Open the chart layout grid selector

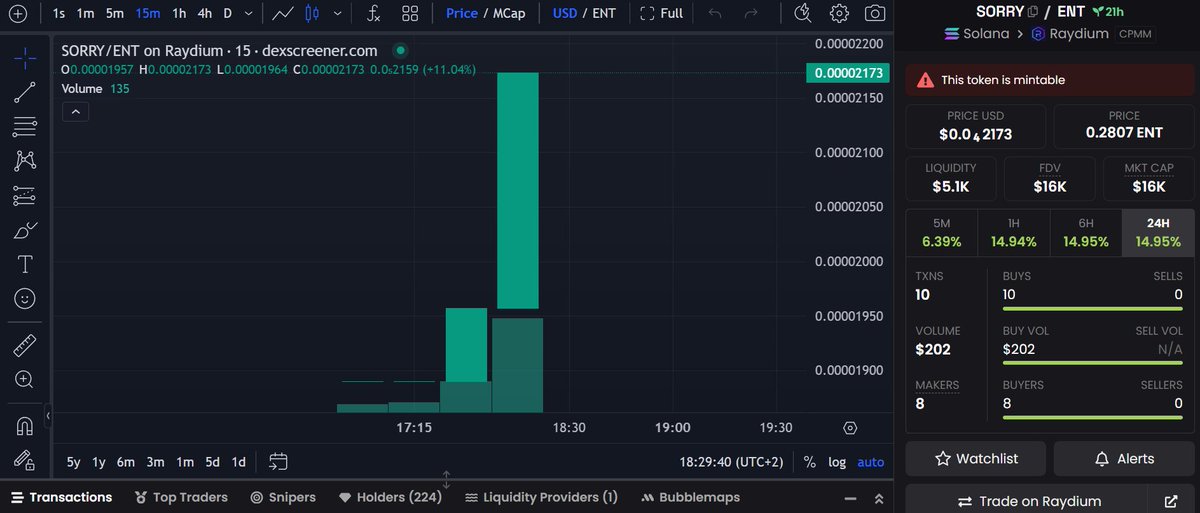click(x=410, y=14)
